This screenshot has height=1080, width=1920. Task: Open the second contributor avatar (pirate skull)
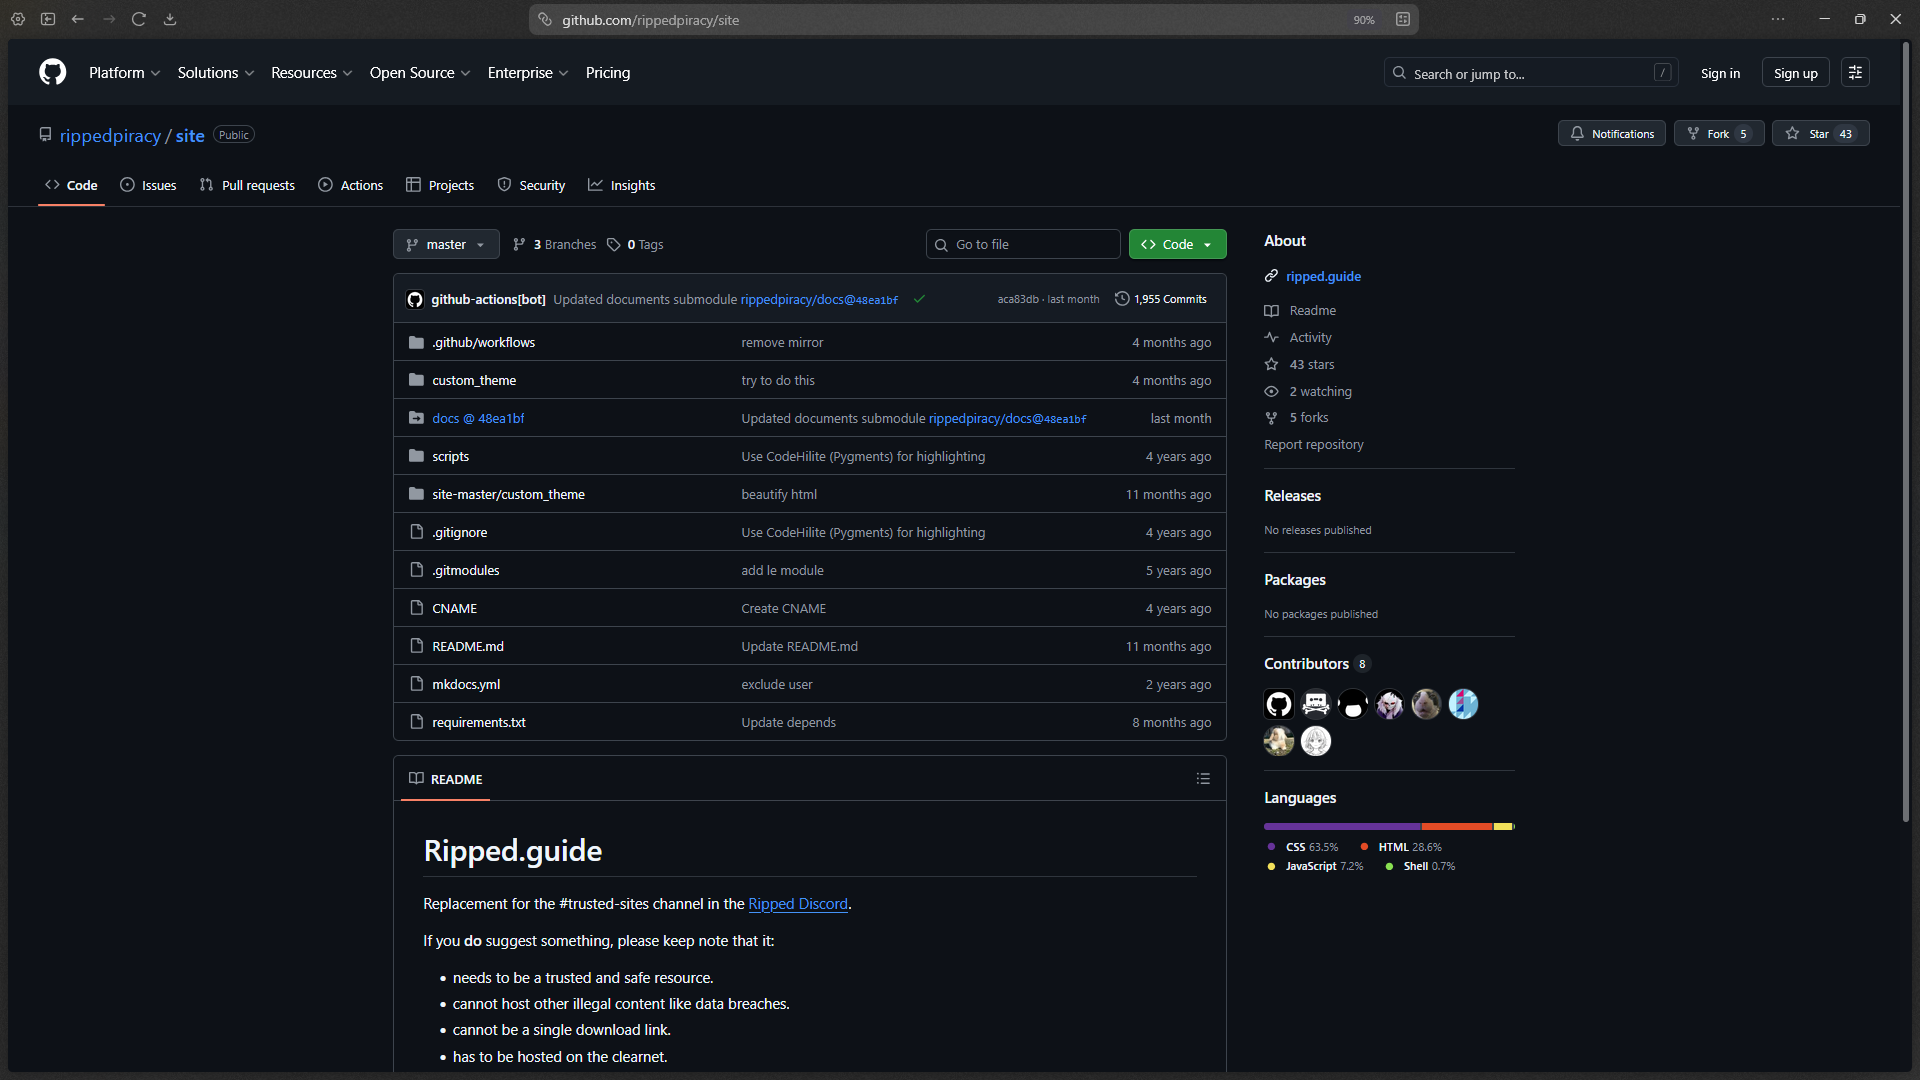[x=1316, y=704]
